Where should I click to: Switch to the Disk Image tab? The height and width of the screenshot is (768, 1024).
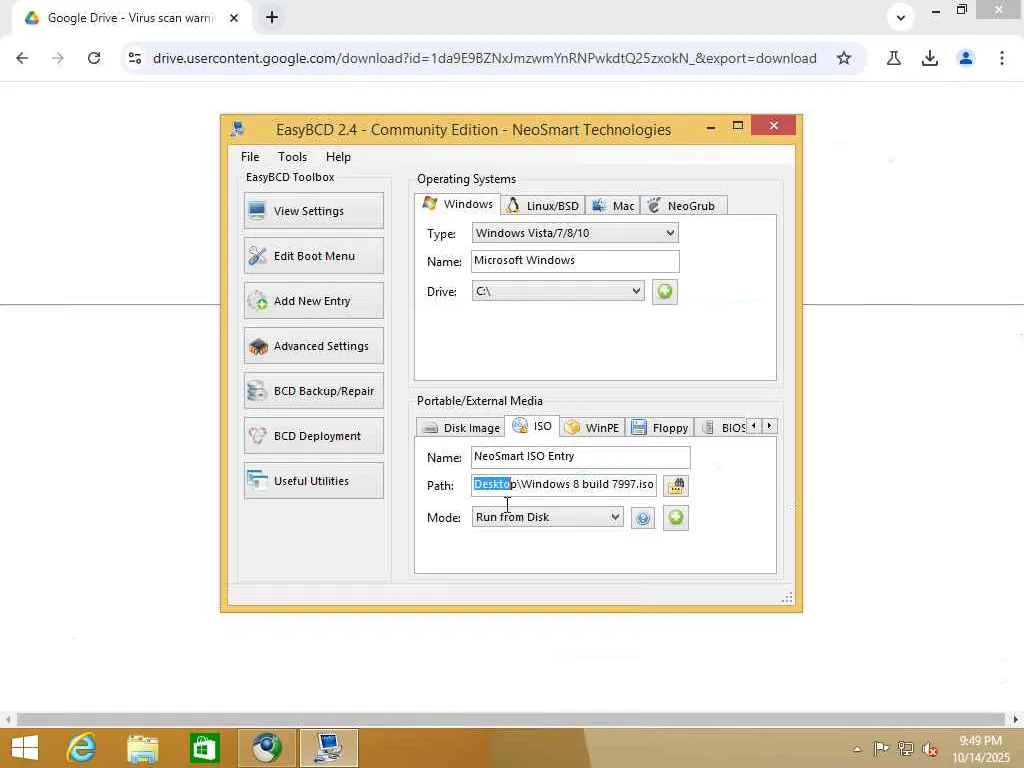coord(460,428)
